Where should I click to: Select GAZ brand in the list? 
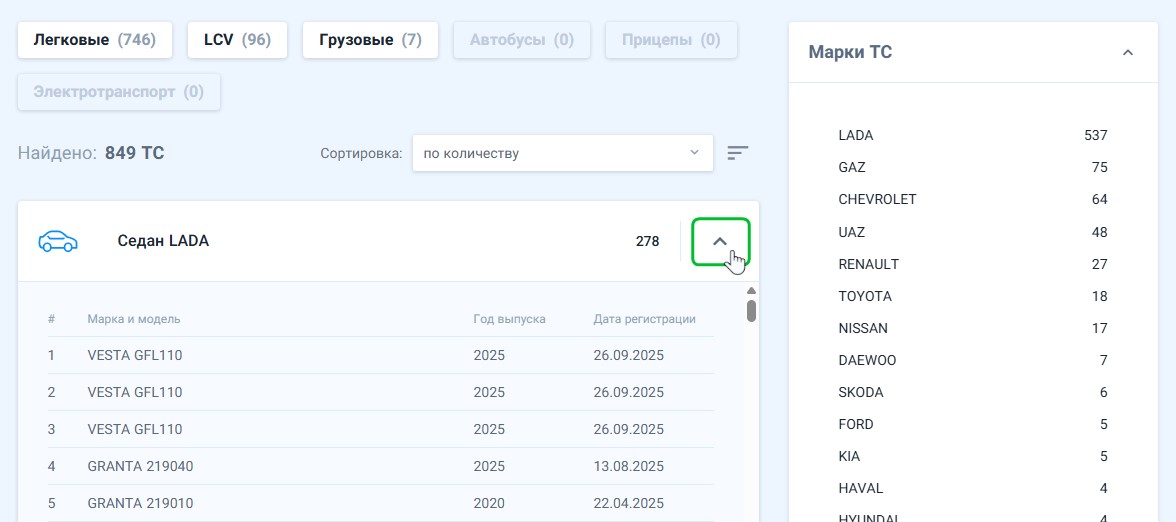point(973,167)
